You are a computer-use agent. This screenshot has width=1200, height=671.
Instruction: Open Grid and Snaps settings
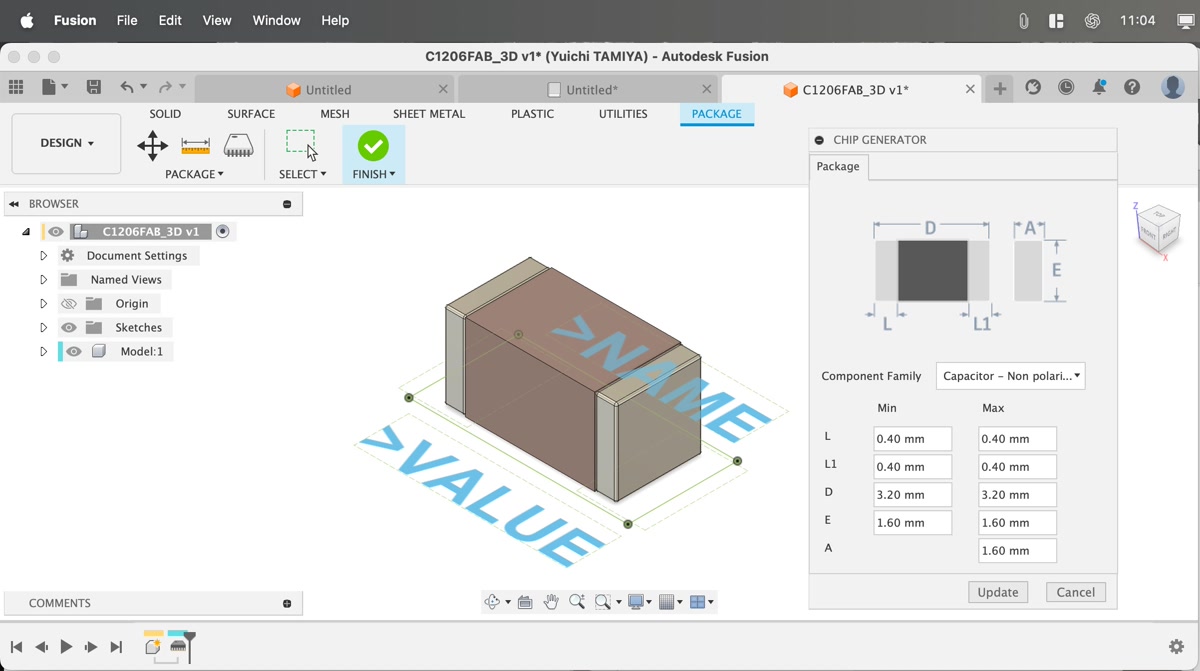[667, 602]
